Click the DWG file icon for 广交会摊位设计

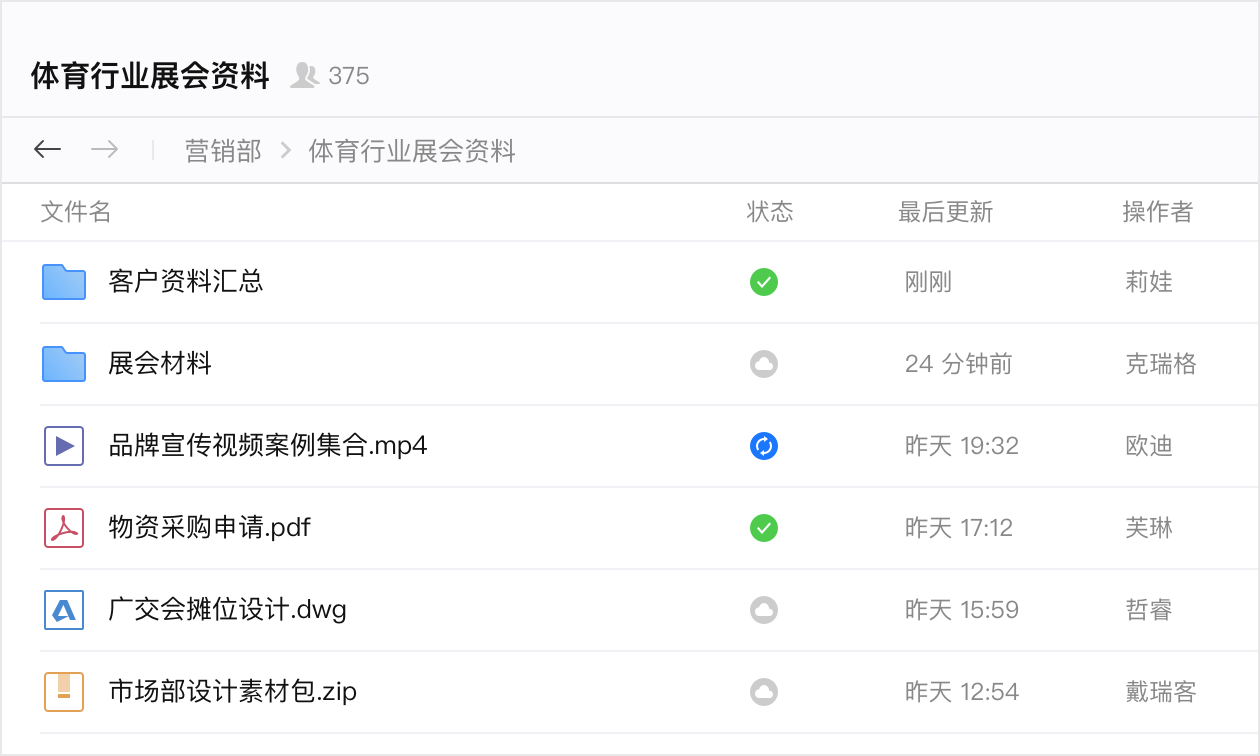pos(64,610)
